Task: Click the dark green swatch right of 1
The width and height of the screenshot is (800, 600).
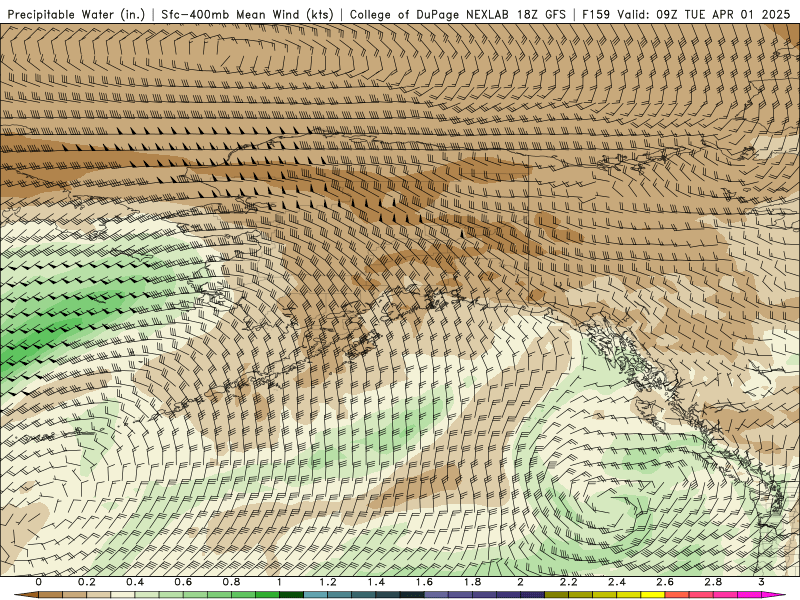Action: [291, 594]
